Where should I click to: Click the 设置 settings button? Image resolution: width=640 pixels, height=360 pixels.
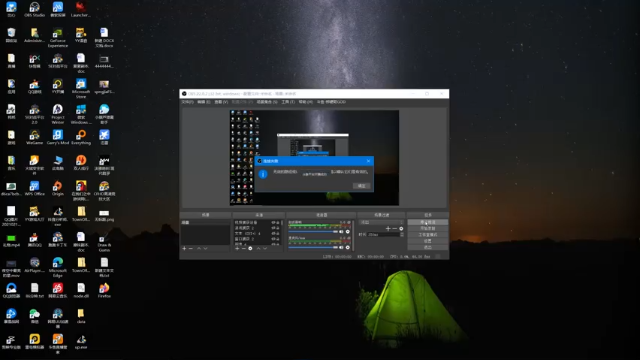point(427,241)
